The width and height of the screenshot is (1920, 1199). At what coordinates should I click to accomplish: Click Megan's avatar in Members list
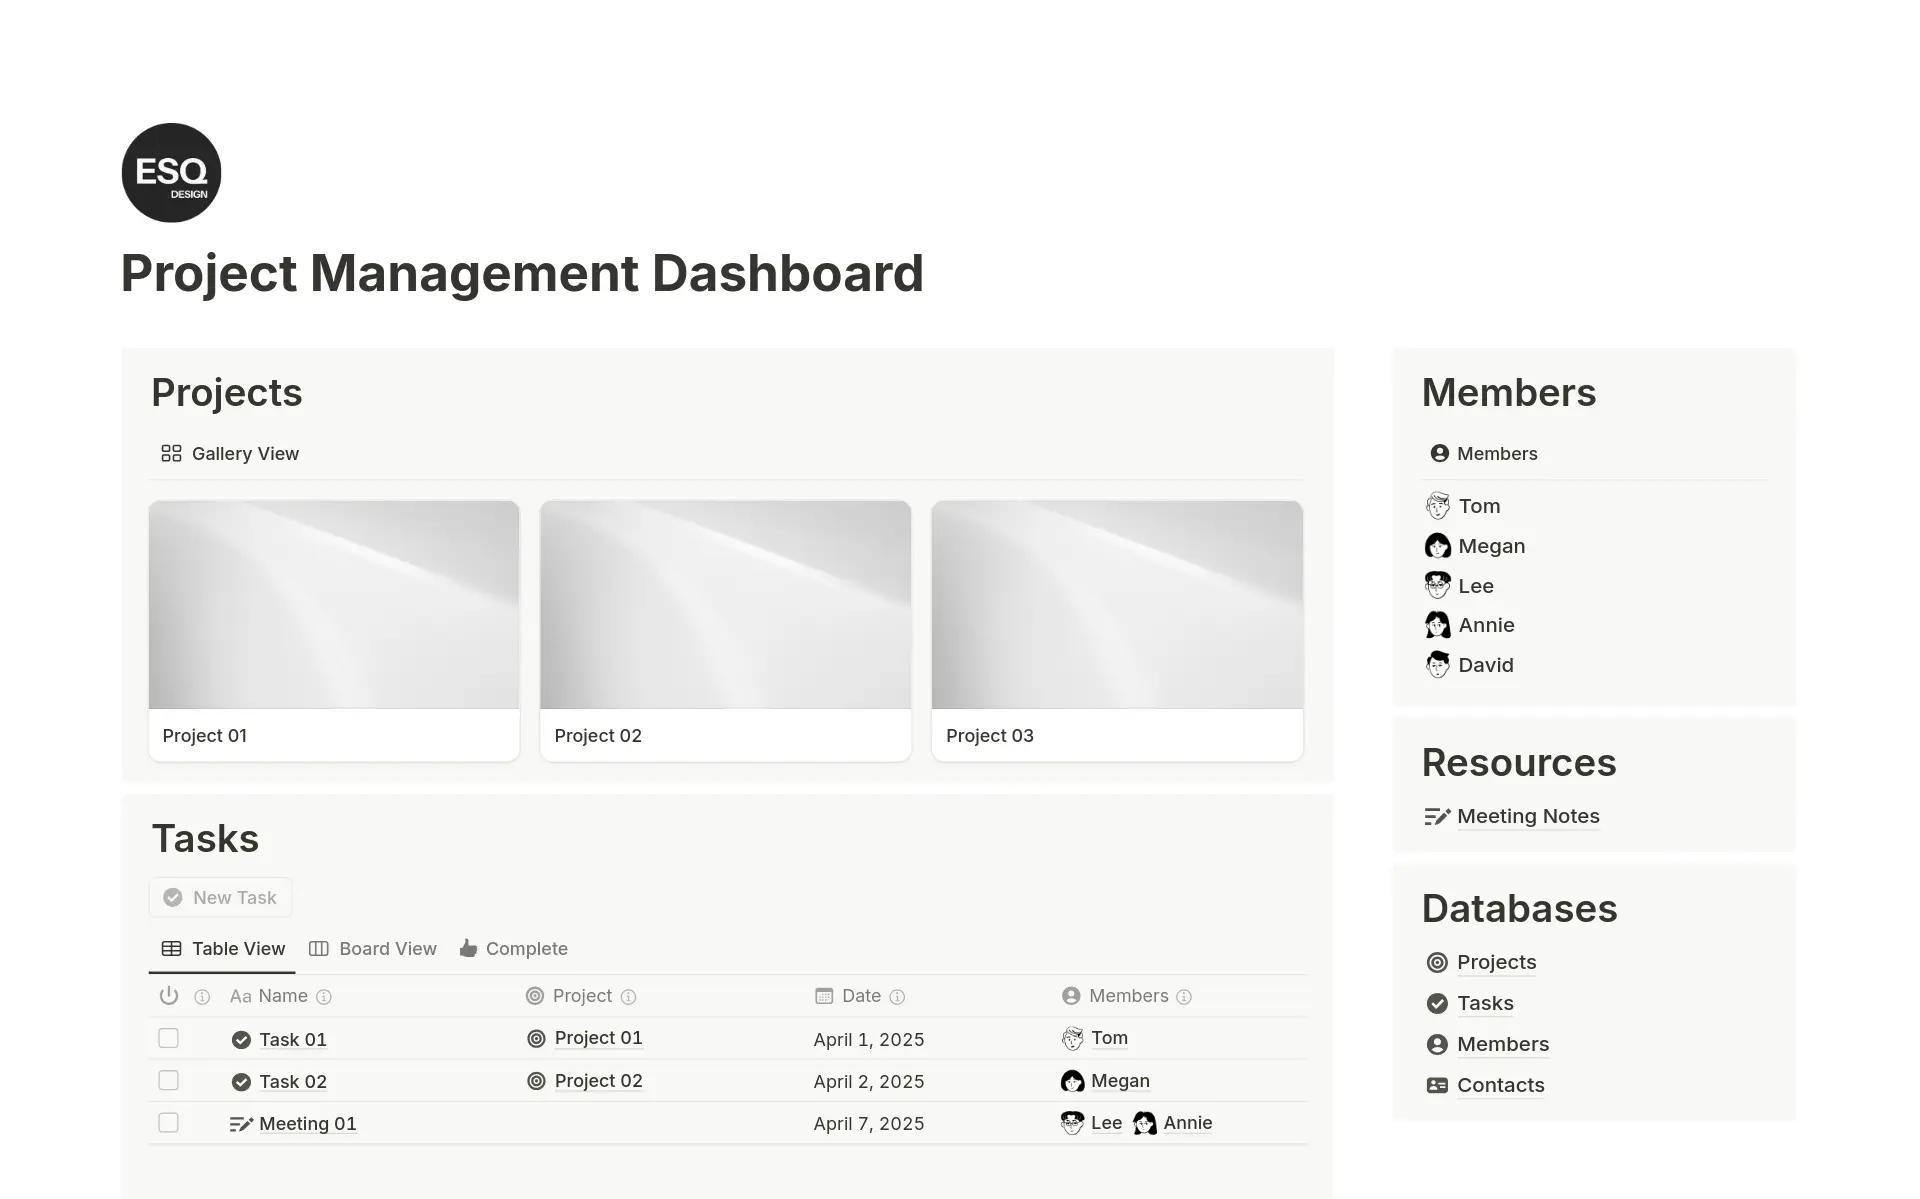tap(1437, 546)
